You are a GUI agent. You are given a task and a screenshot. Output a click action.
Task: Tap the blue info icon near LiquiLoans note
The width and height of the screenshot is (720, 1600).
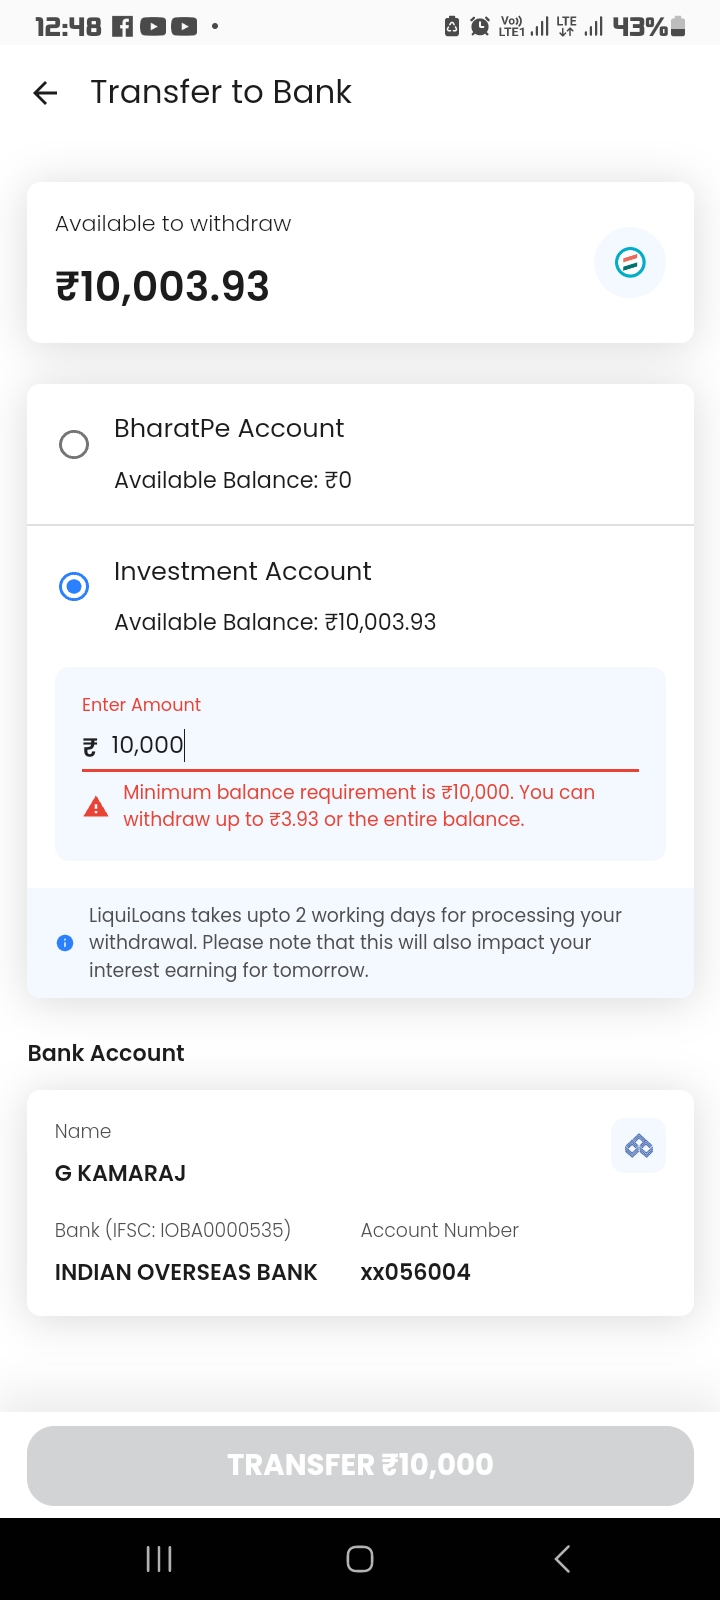[65, 943]
